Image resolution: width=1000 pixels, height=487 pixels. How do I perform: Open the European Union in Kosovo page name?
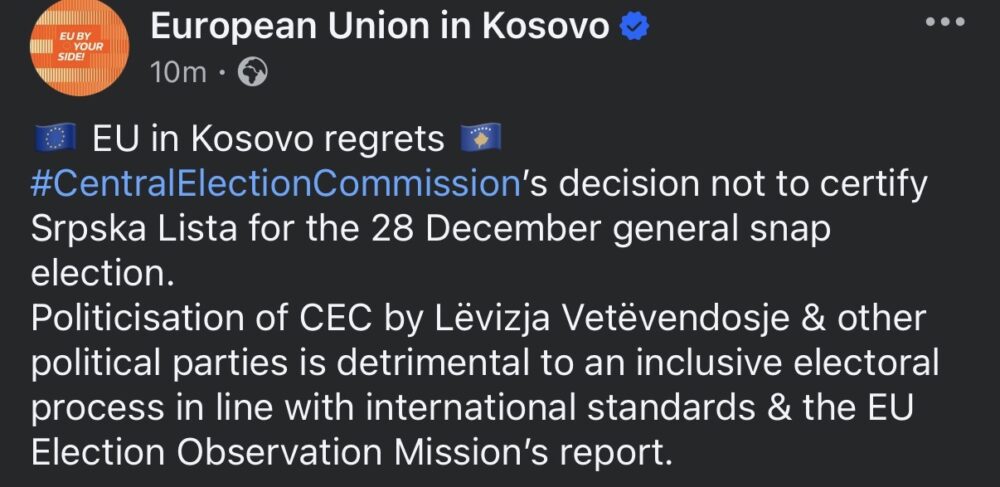click(379, 27)
